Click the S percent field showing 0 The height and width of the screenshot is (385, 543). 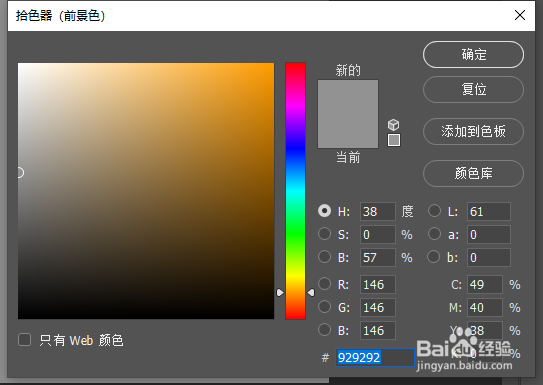point(377,234)
